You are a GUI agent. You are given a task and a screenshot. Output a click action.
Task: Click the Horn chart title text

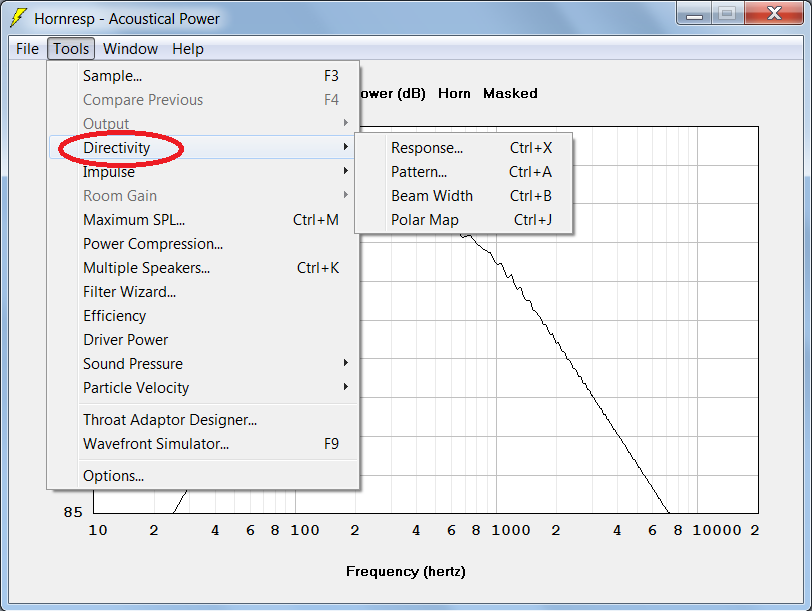pos(454,93)
